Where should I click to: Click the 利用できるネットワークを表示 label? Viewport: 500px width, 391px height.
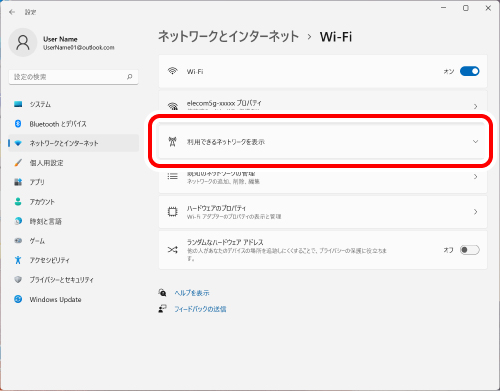pos(226,142)
